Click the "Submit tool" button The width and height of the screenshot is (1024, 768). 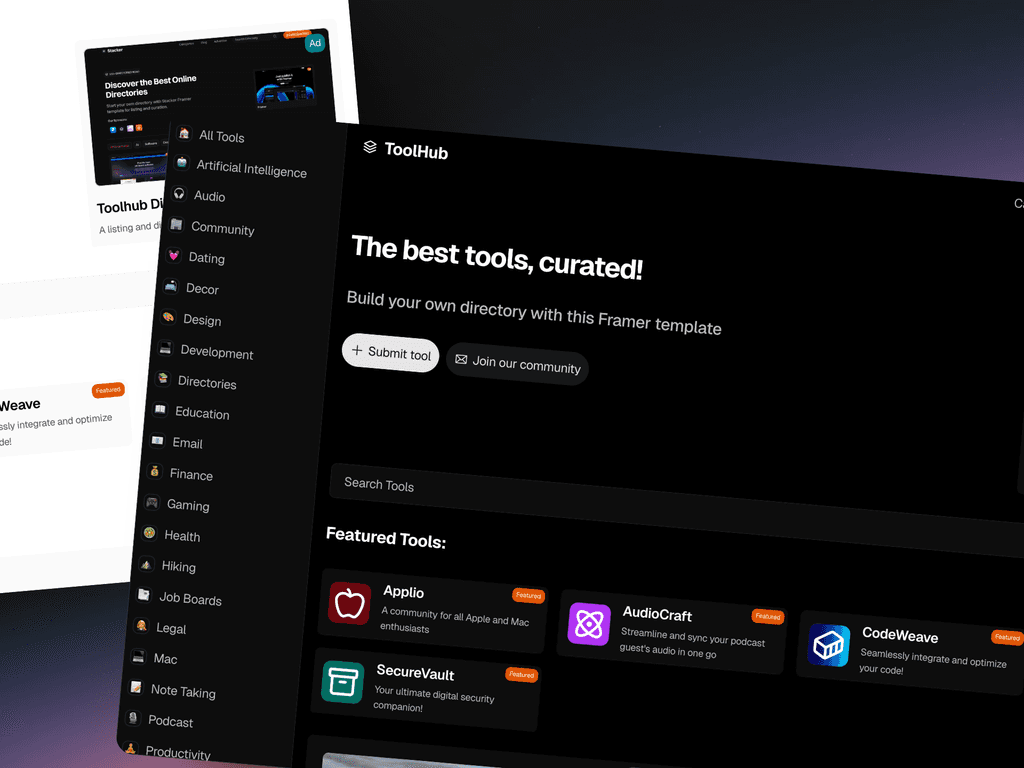coord(390,354)
